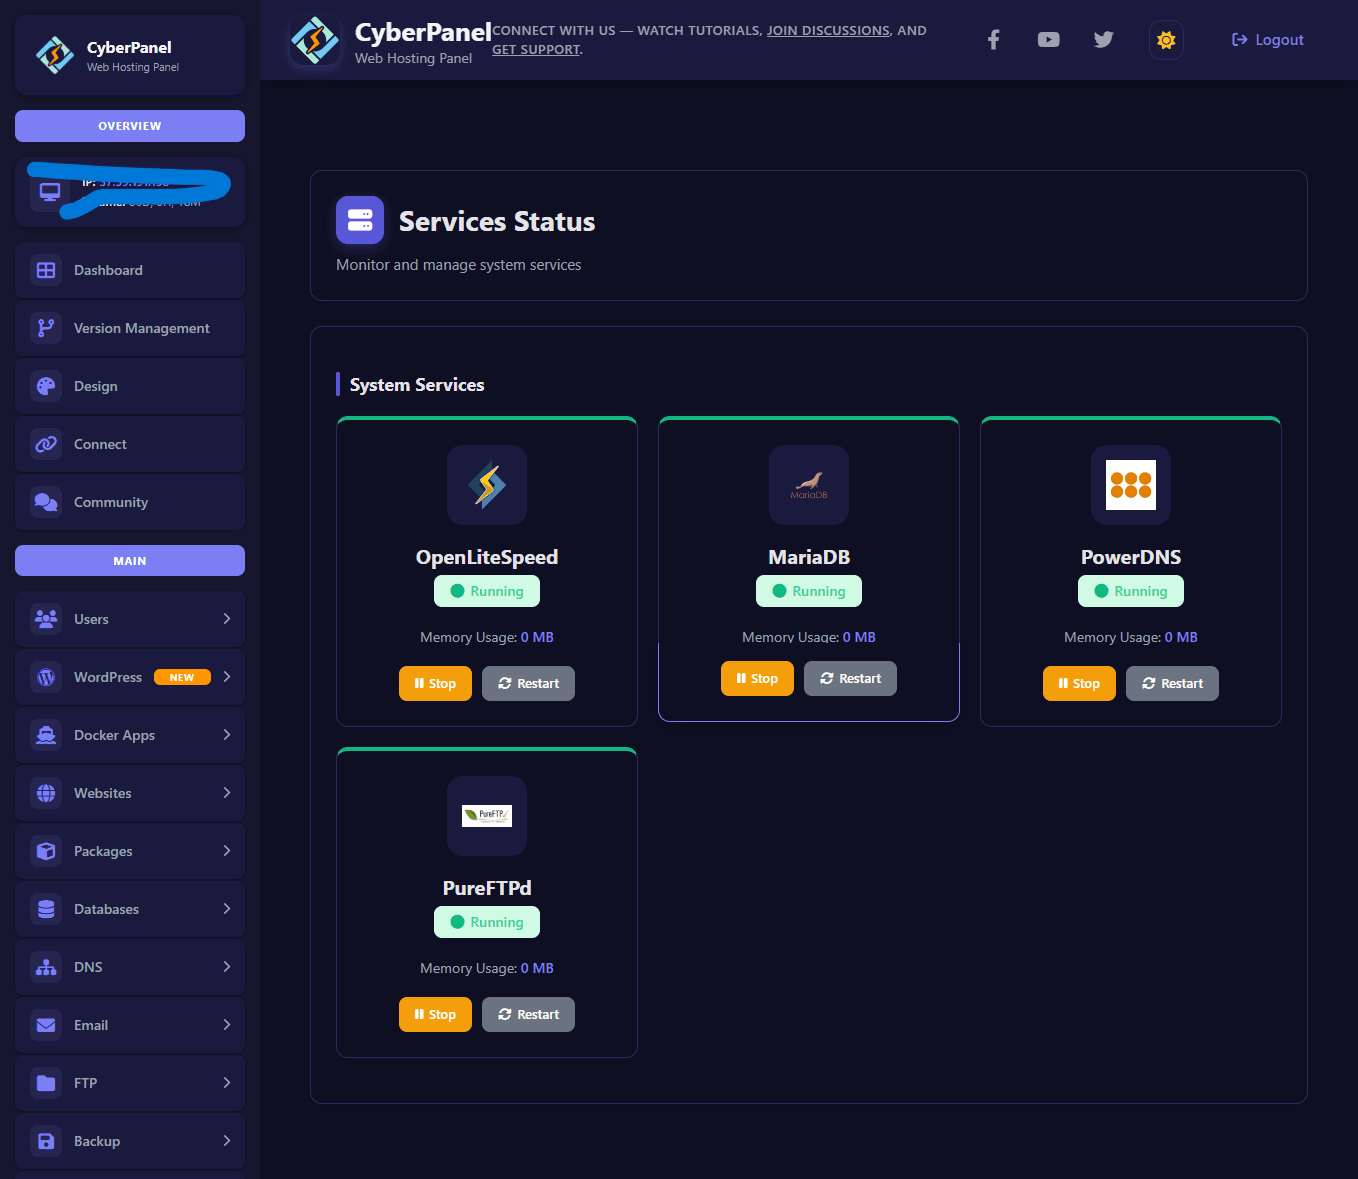Open the Design menu item
This screenshot has height=1179, width=1358.
coord(130,386)
